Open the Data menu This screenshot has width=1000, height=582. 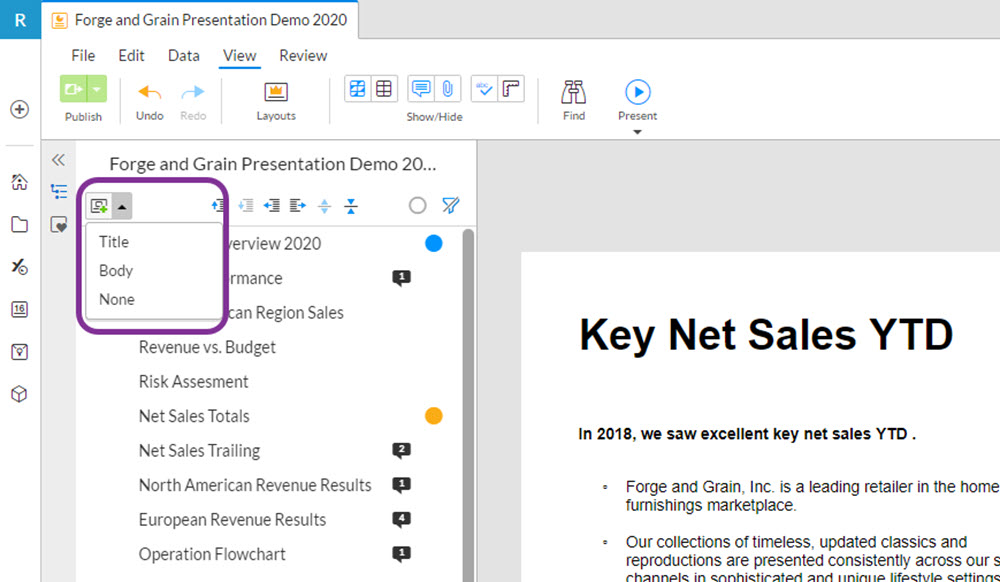184,55
